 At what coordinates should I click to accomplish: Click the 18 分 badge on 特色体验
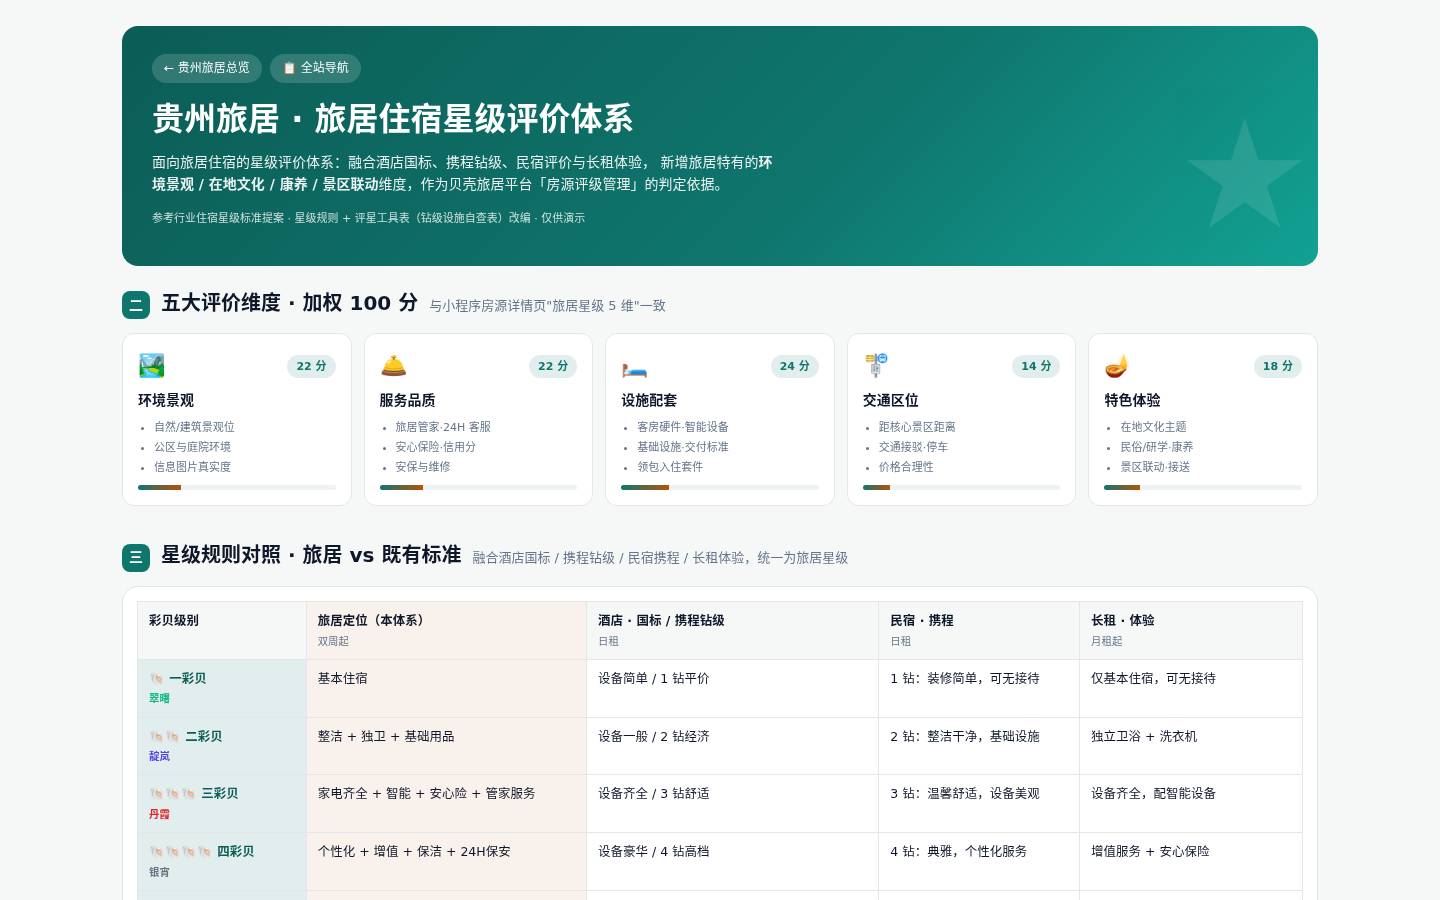pos(1278,366)
